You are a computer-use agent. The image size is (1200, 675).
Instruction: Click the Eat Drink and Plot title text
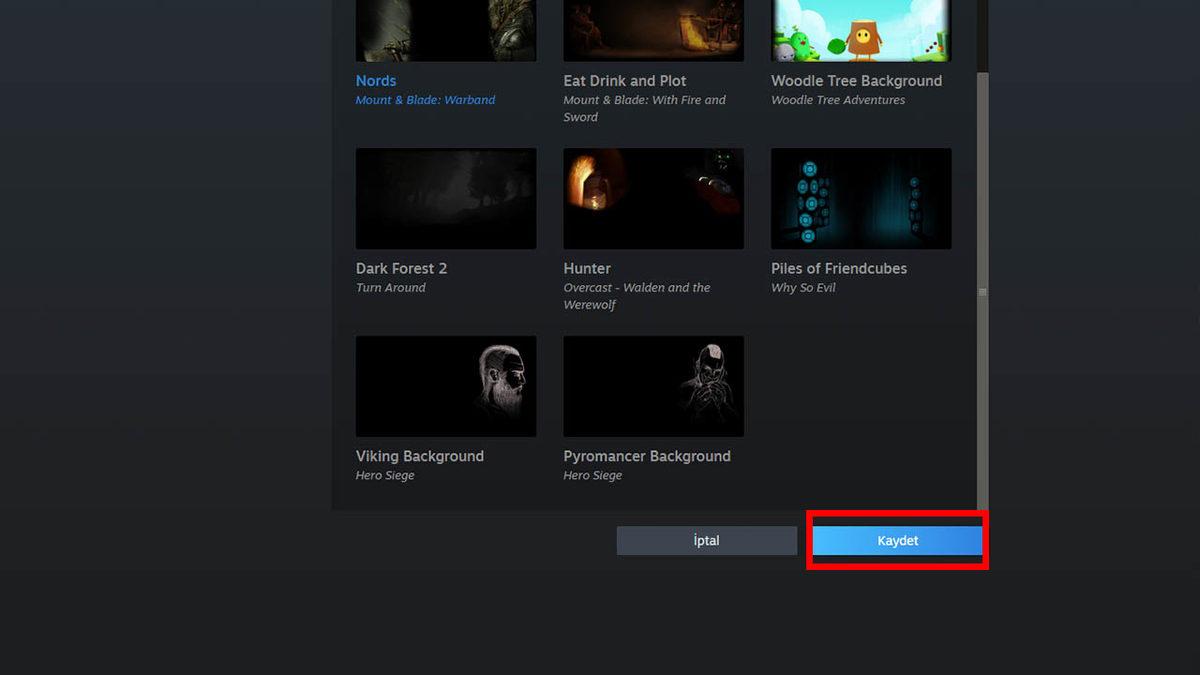coord(624,81)
